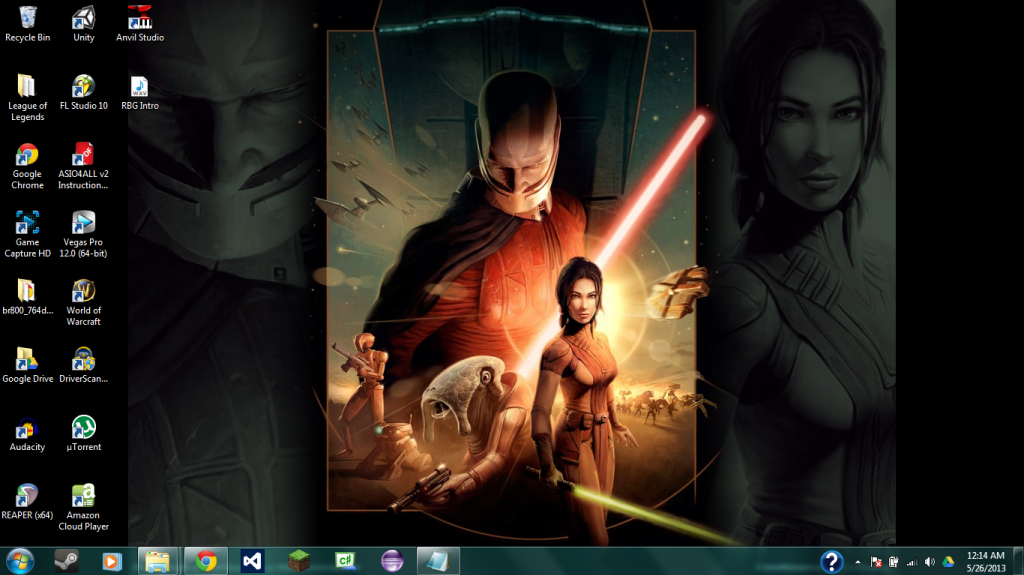
Task: Open Windows Media Player from taskbar
Action: click(x=112, y=561)
